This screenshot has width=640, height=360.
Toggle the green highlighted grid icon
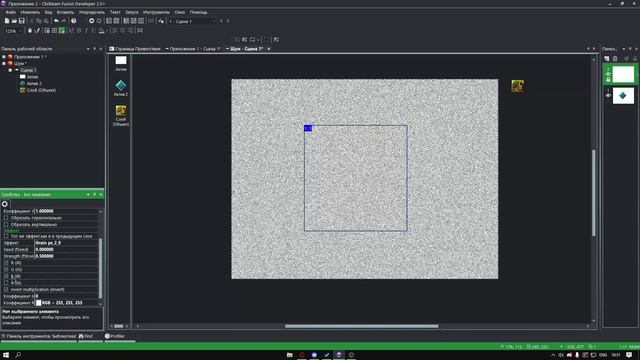point(62,31)
